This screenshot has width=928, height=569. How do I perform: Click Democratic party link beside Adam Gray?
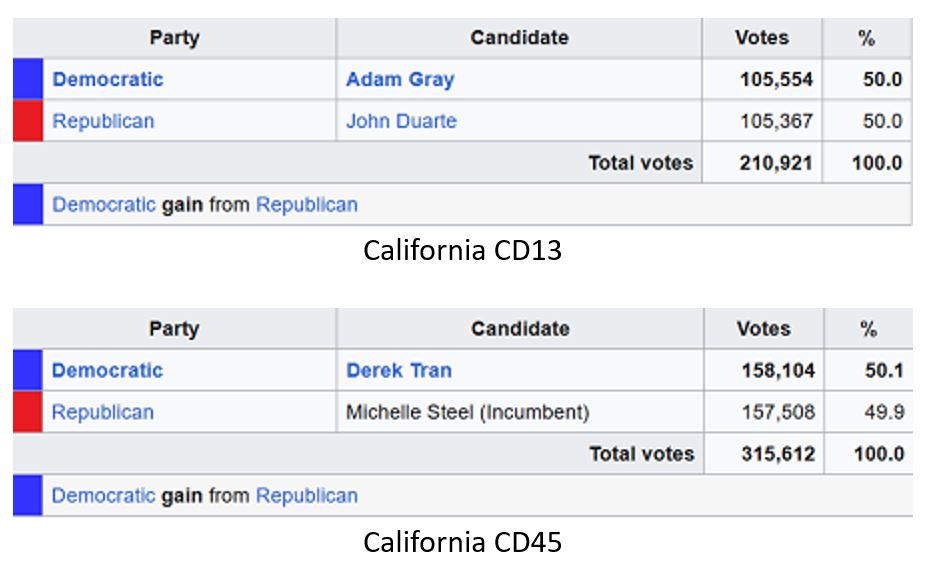click(107, 80)
